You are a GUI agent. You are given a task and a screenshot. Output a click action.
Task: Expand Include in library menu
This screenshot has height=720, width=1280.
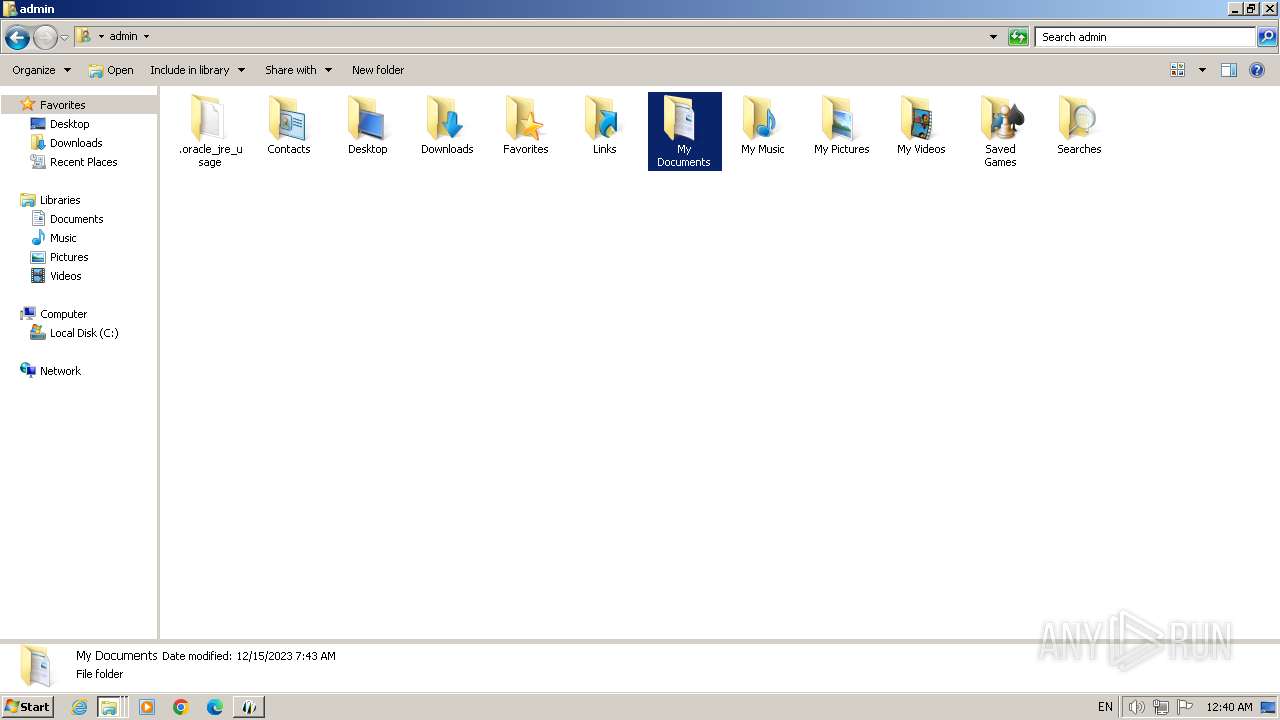pyautogui.click(x=197, y=70)
